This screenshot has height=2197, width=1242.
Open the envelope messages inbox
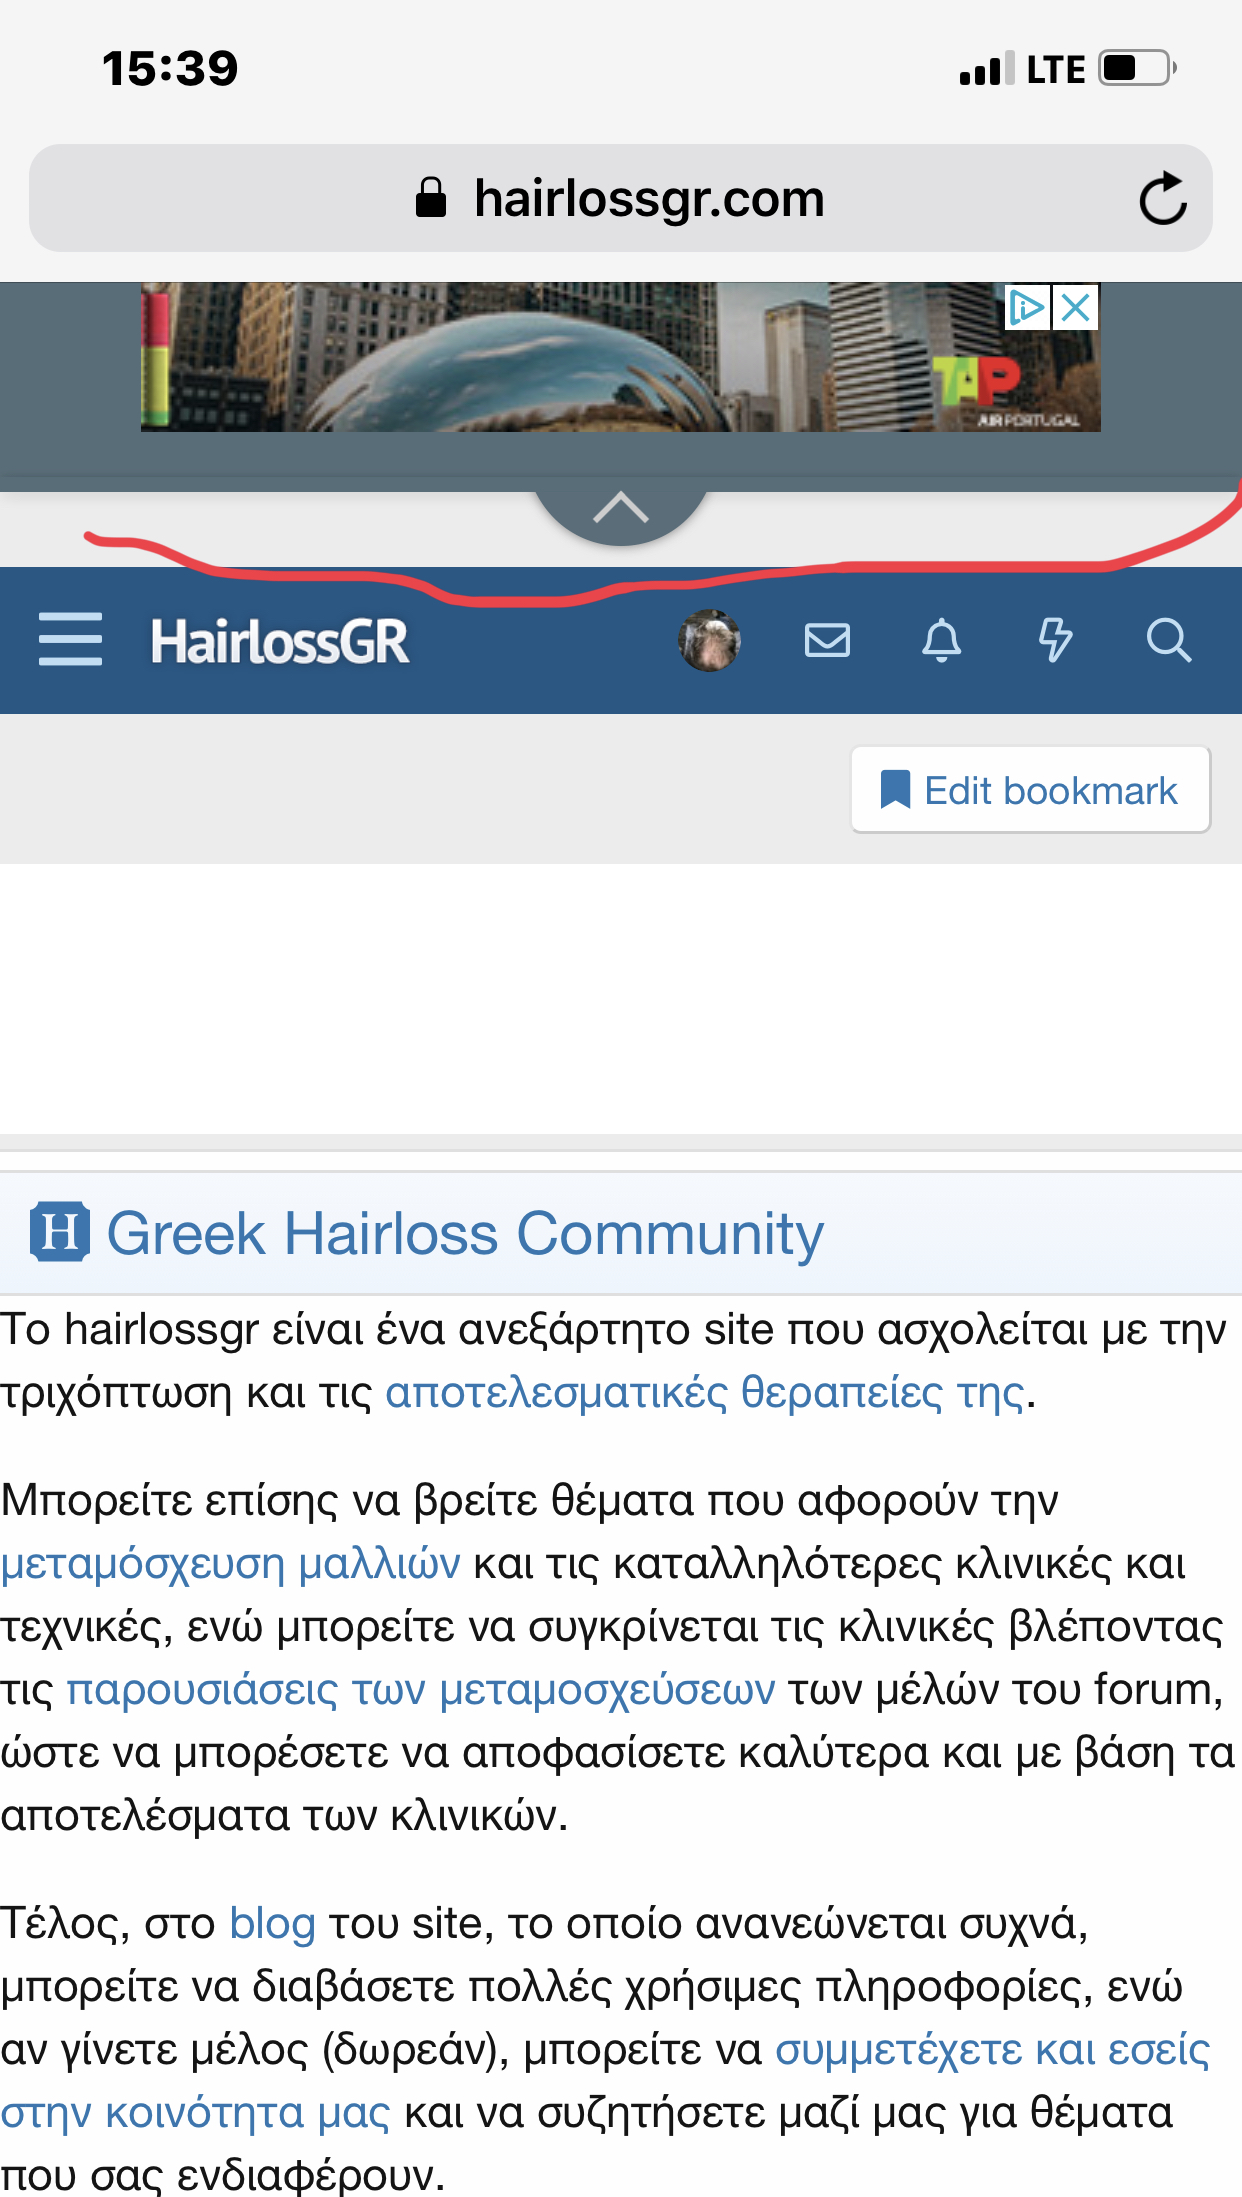[x=827, y=640]
